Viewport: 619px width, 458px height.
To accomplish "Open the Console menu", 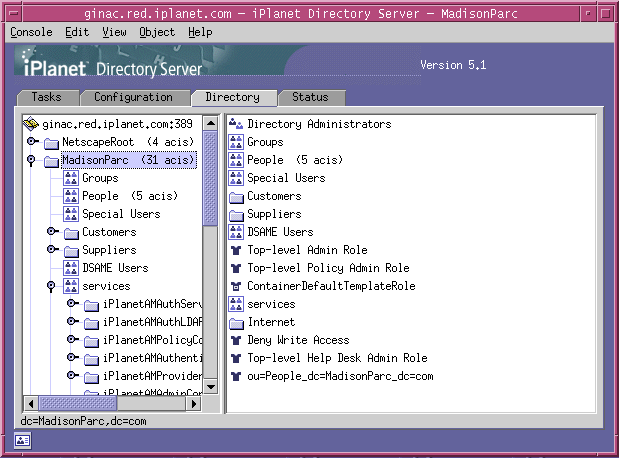I will pos(31,32).
